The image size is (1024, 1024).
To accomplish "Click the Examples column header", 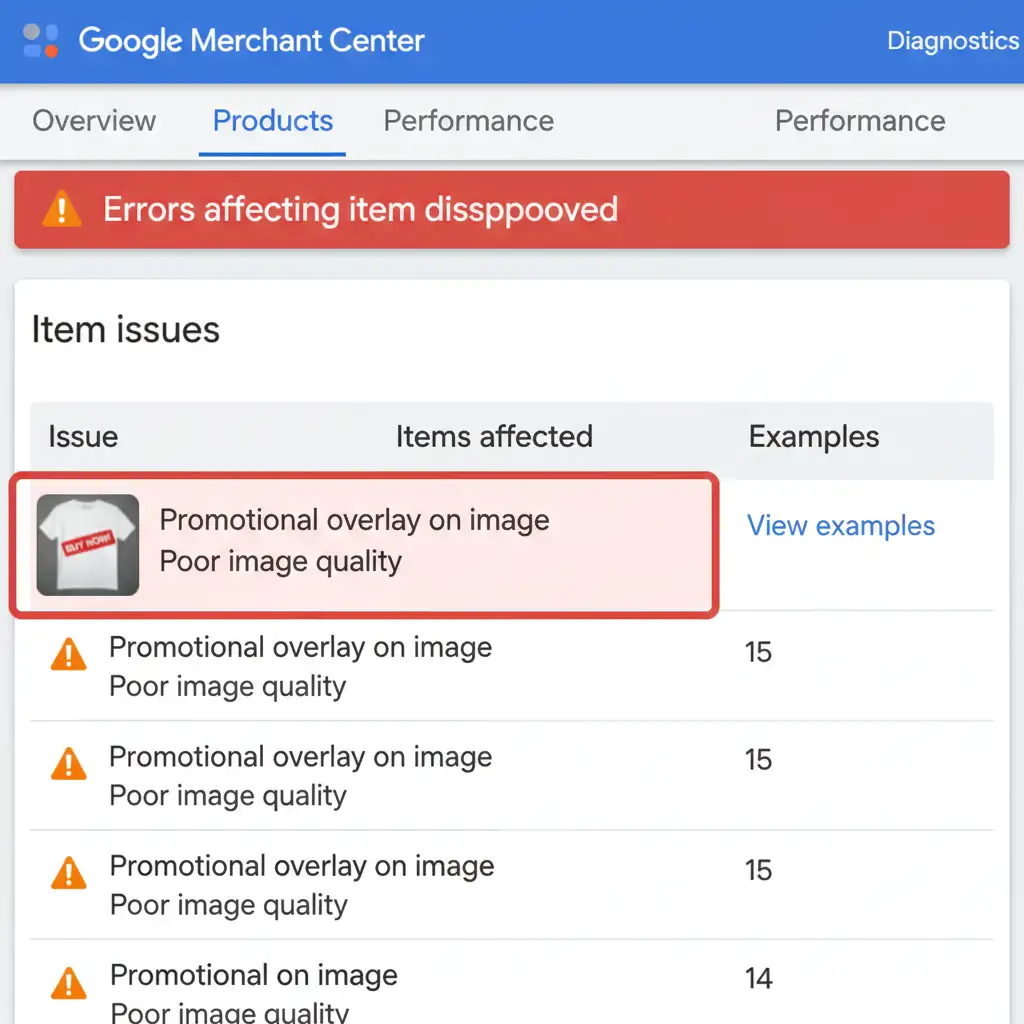I will (814, 437).
